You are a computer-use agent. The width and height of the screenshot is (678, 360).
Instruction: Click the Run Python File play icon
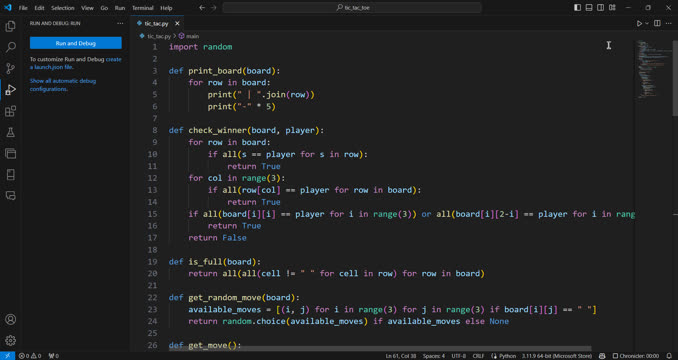click(639, 23)
